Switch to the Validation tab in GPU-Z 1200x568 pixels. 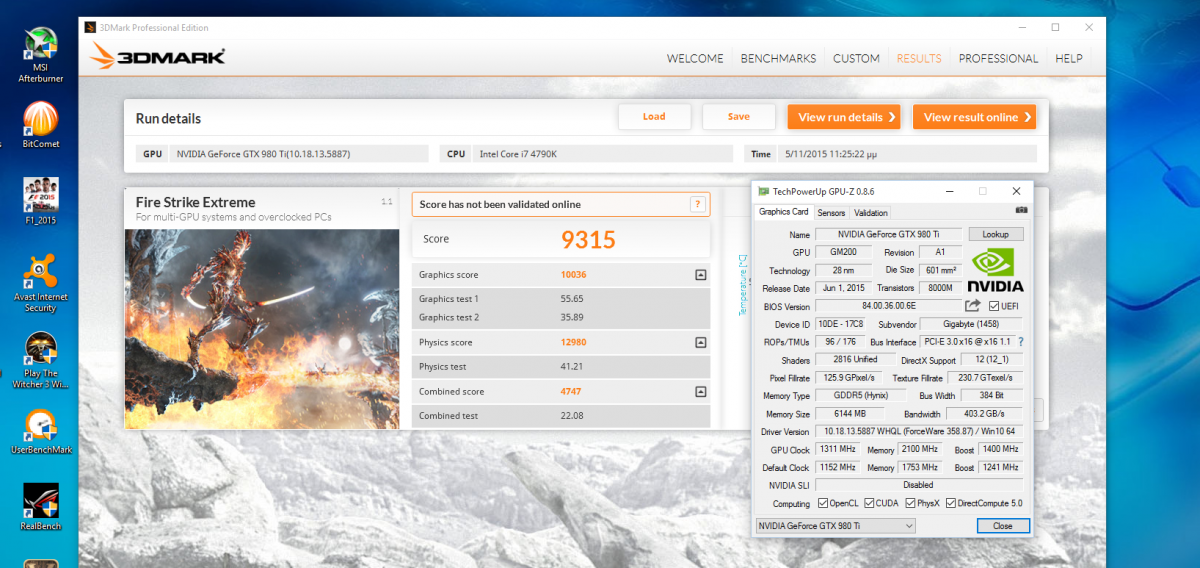(x=870, y=213)
